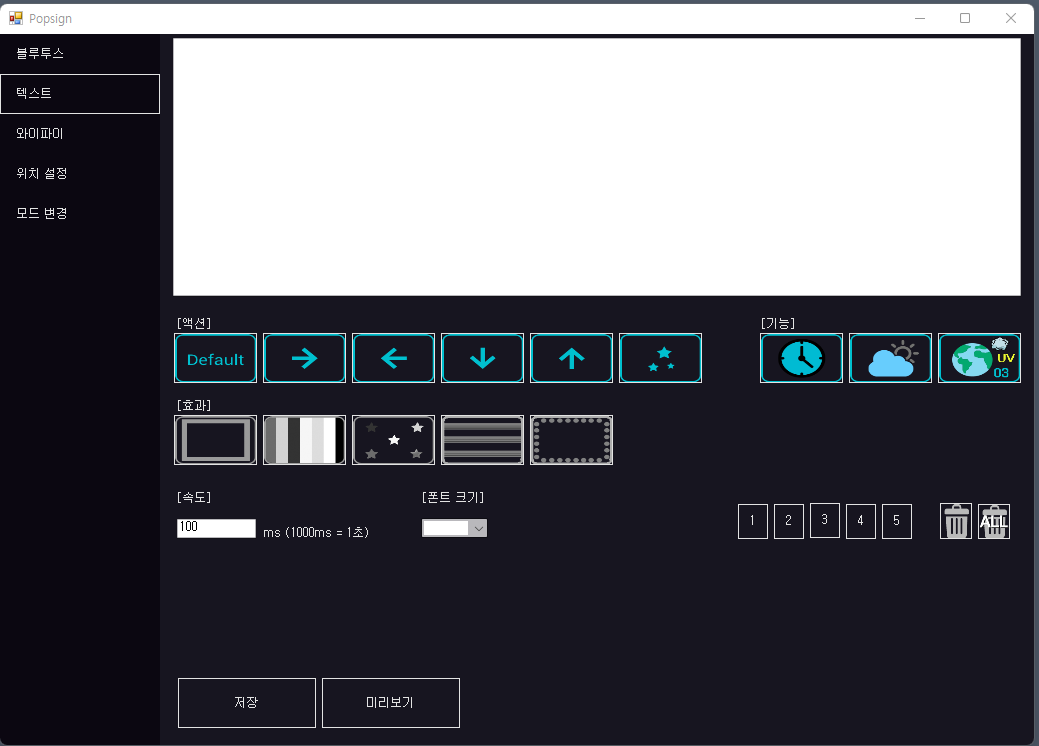Click the delete ALL trash icon

point(994,521)
